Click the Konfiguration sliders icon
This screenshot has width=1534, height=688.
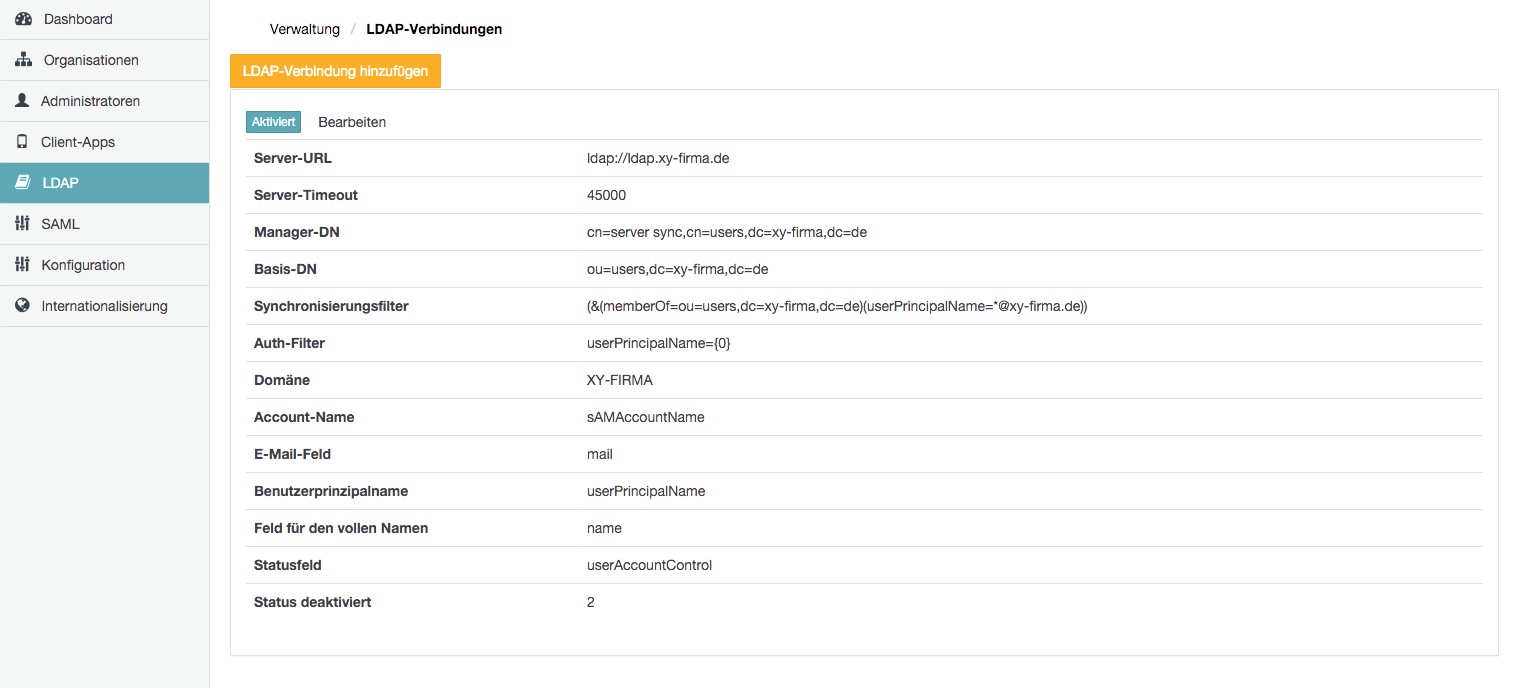[22, 265]
